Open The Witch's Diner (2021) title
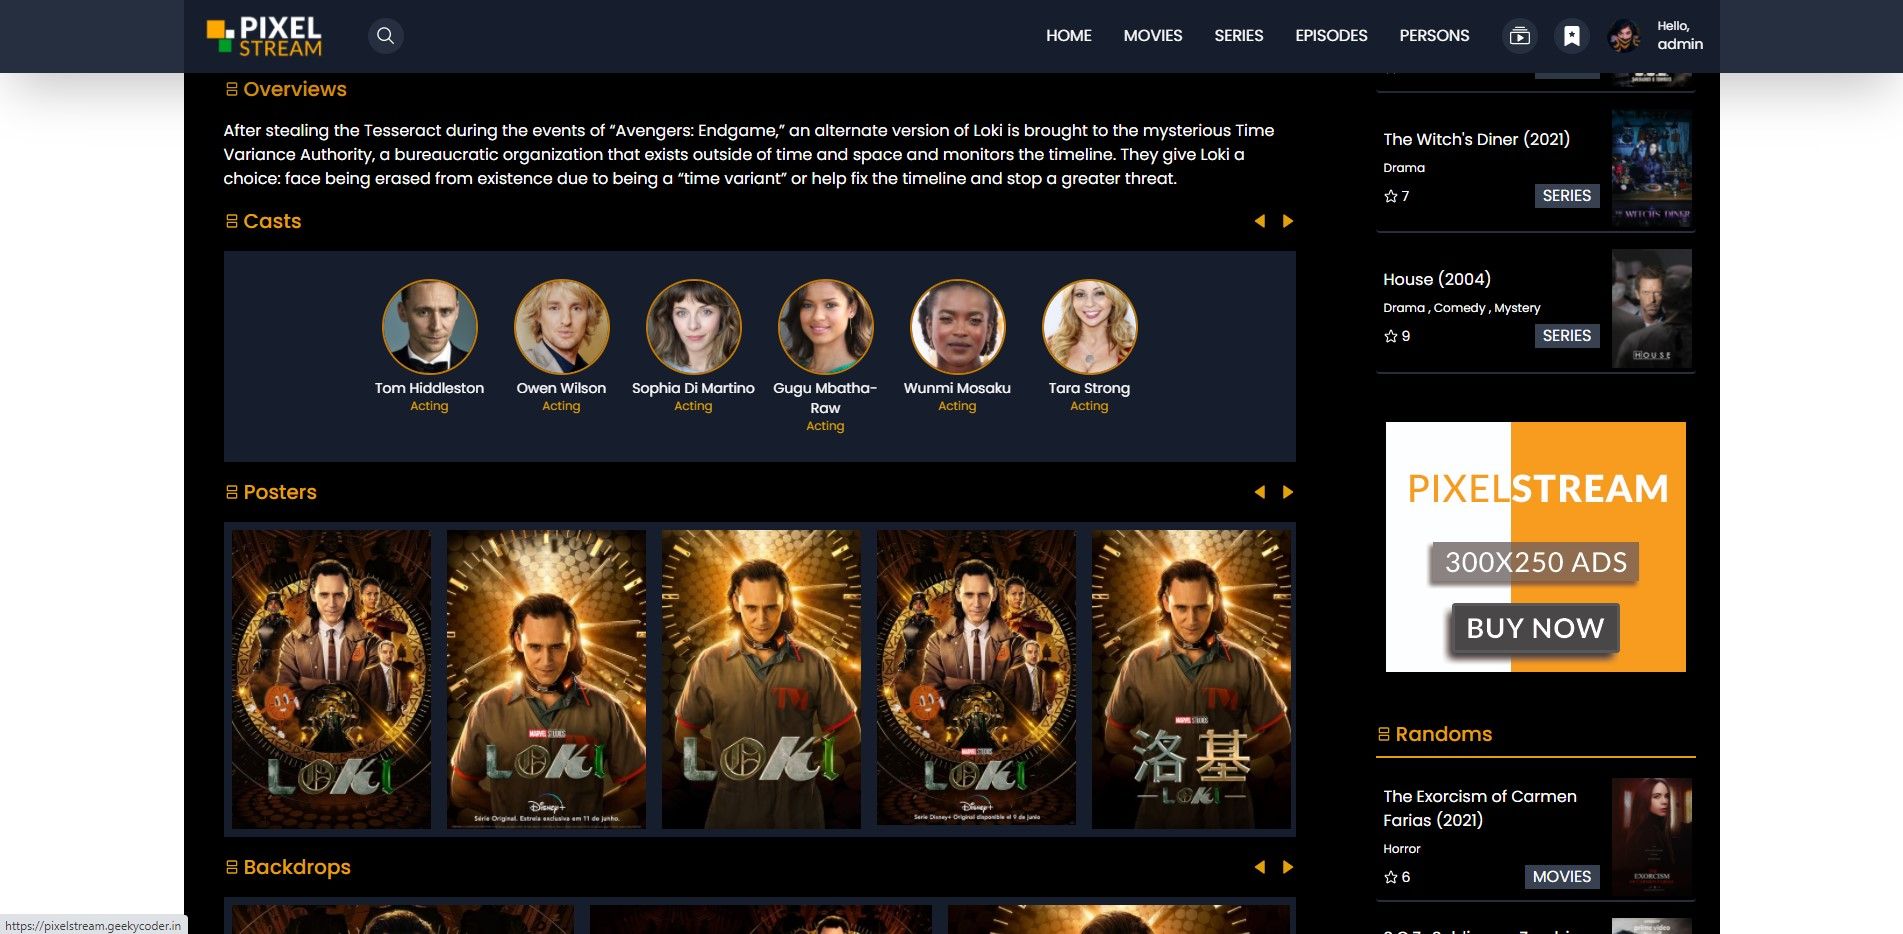1903x934 pixels. (1476, 139)
